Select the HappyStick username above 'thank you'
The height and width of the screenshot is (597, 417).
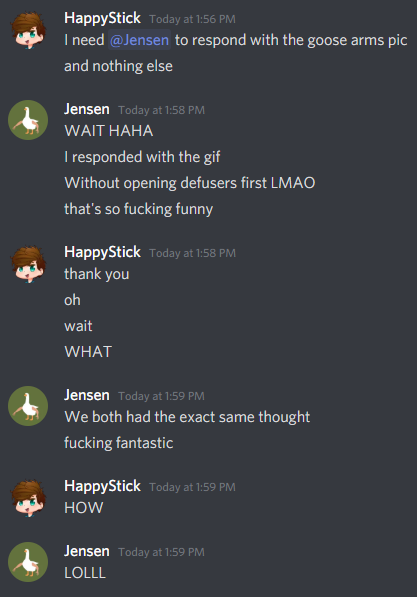point(102,252)
